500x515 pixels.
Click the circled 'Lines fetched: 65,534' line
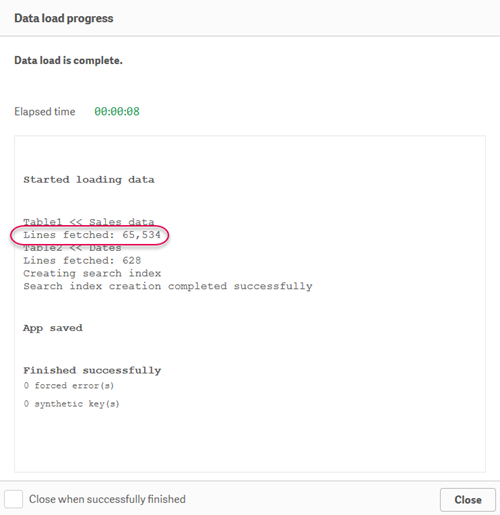92,235
